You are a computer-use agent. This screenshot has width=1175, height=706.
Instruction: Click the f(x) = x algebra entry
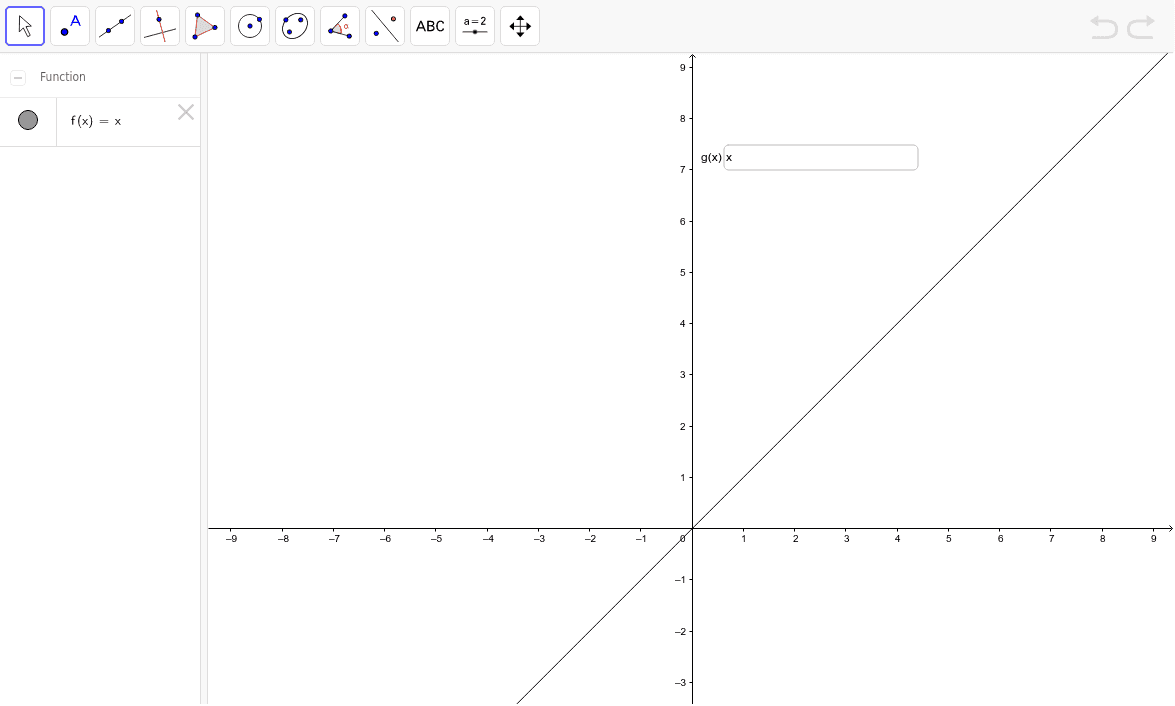96,121
